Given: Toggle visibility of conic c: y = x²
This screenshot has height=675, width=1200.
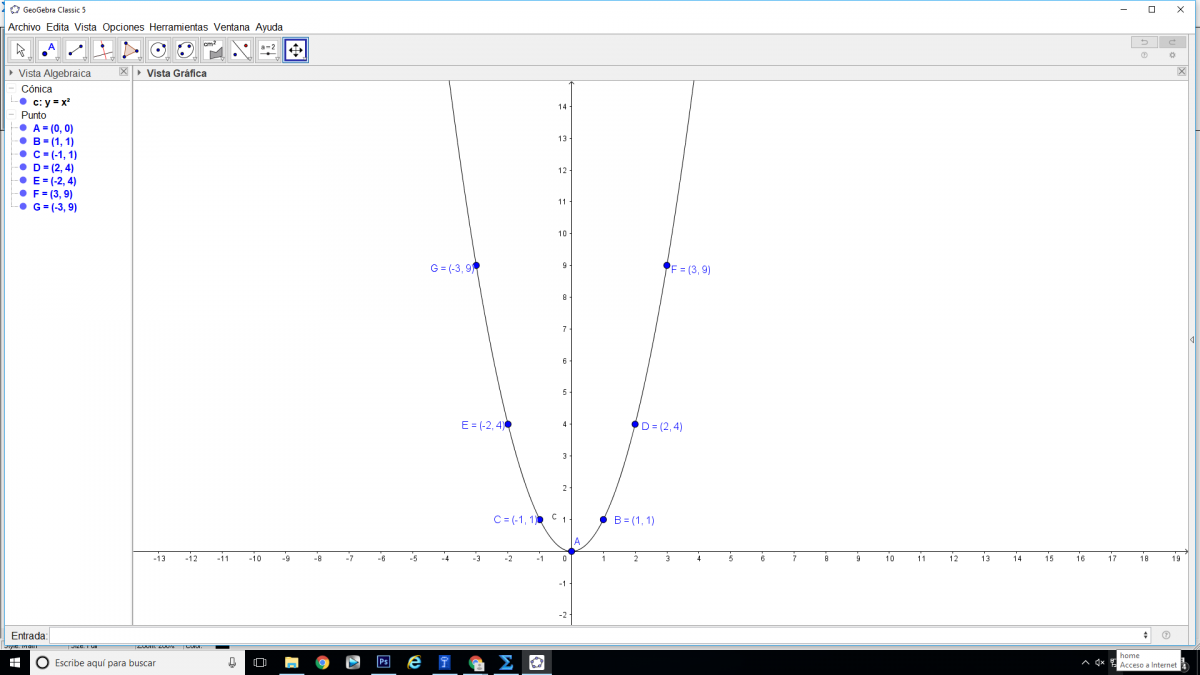Looking at the screenshot, I should [x=23, y=101].
